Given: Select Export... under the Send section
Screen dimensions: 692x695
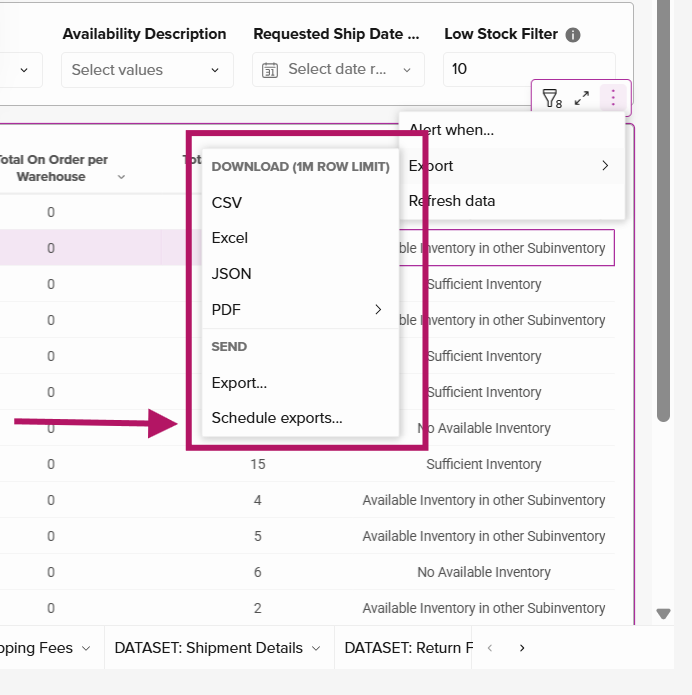Looking at the screenshot, I should click(x=301, y=383).
